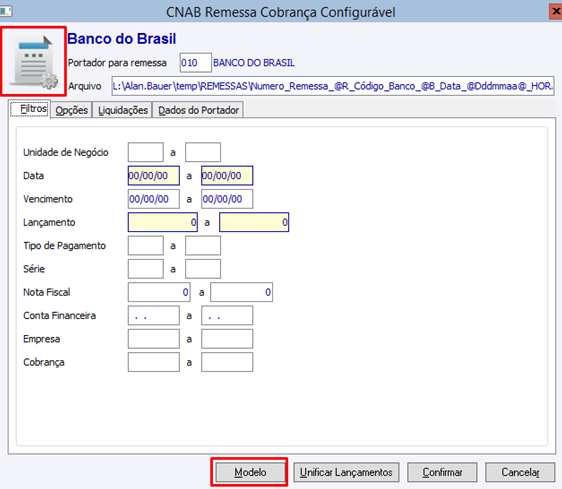Screen dimensions: 562x489
Task: Open the Liquidações tab
Action: [x=123, y=110]
